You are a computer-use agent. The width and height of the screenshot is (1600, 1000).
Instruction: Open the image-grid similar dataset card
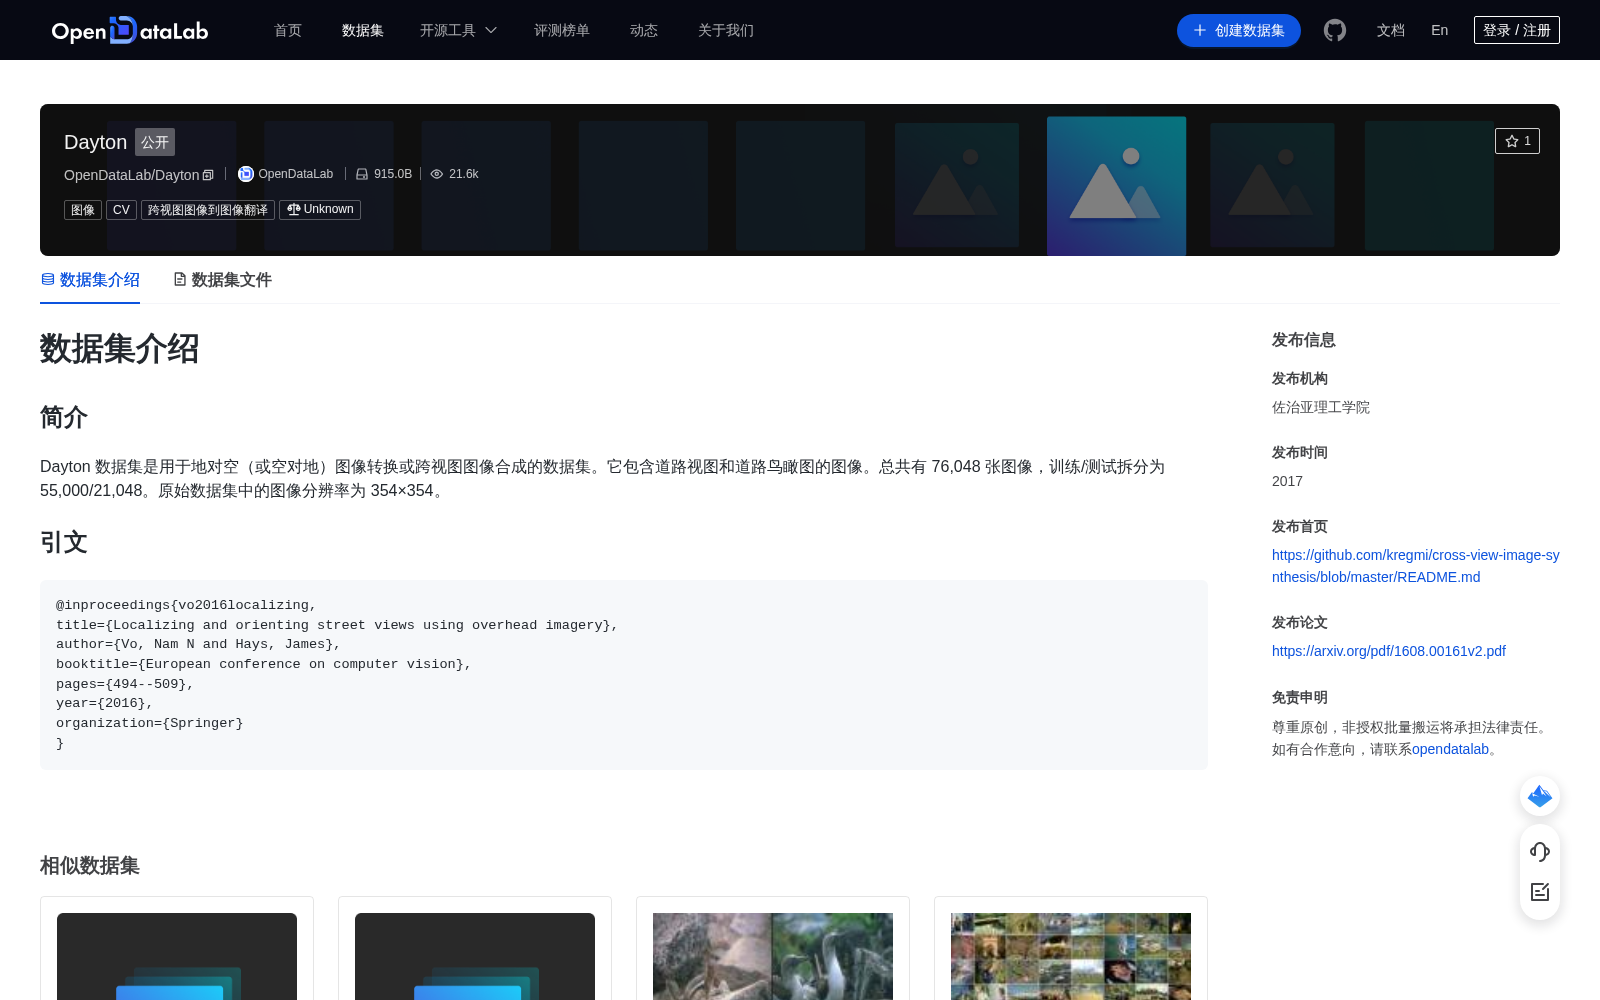(x=1071, y=948)
